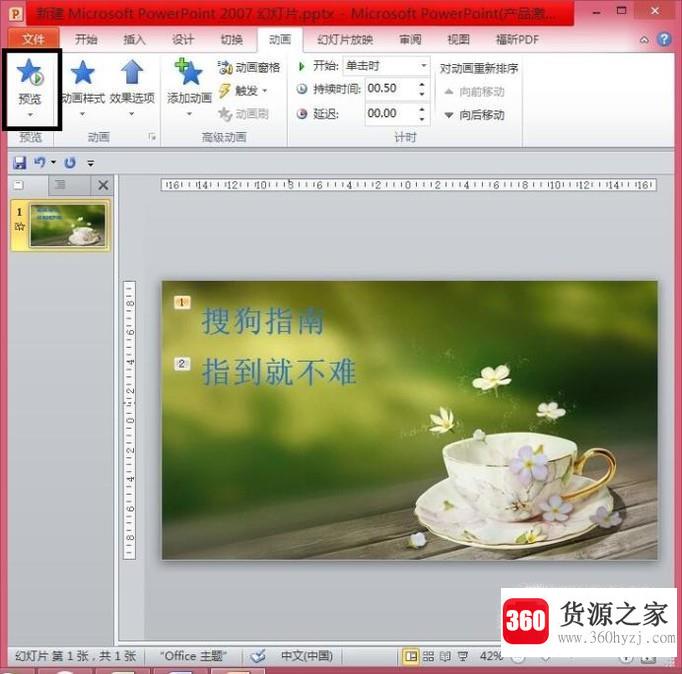Screen dimensions: 682x674
Task: Click the animation star beside slide 1 thumbnail
Action: click(20, 227)
